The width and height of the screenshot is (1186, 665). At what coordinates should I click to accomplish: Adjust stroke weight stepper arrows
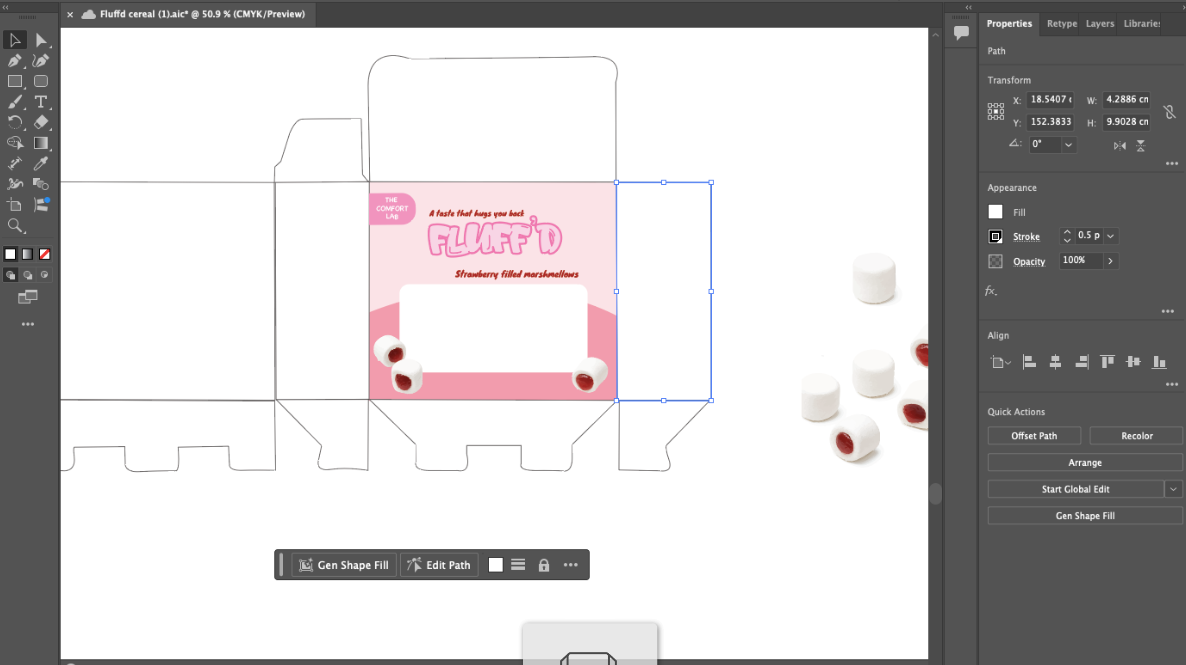coord(1066,236)
